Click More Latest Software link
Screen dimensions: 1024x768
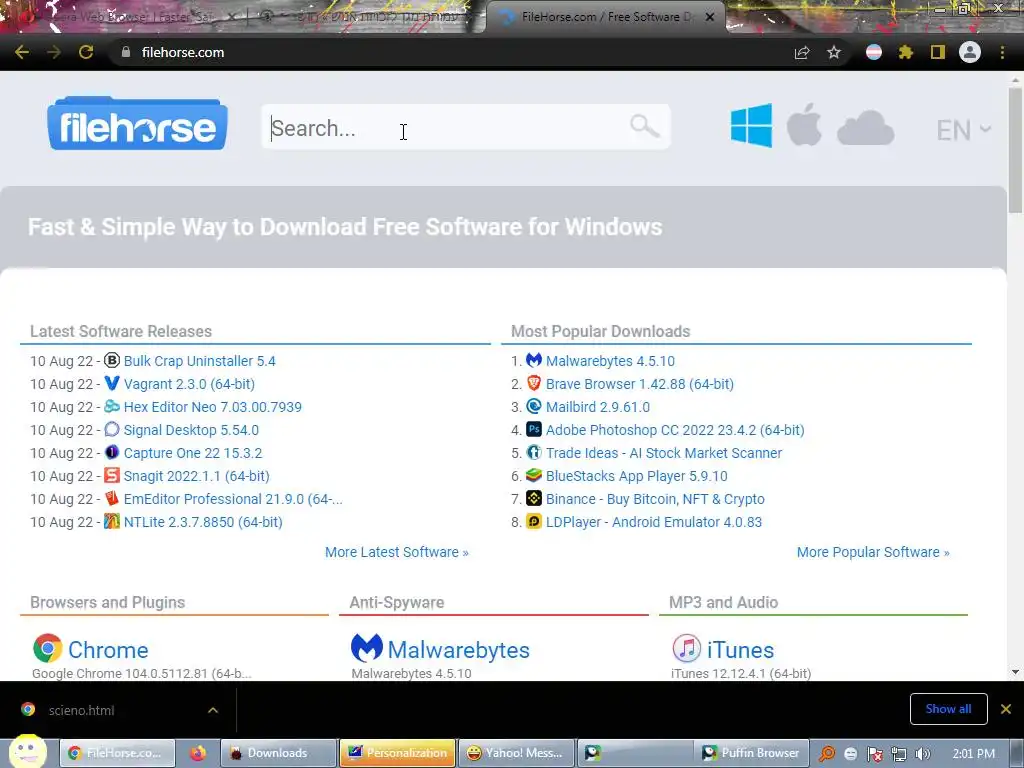[x=396, y=552]
